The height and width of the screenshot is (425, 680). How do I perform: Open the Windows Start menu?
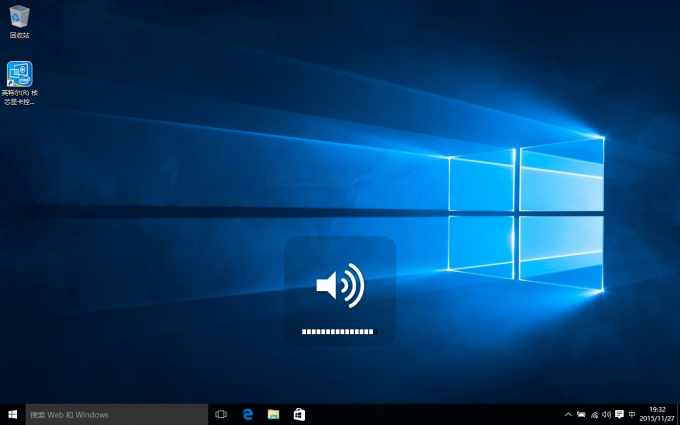click(13, 415)
